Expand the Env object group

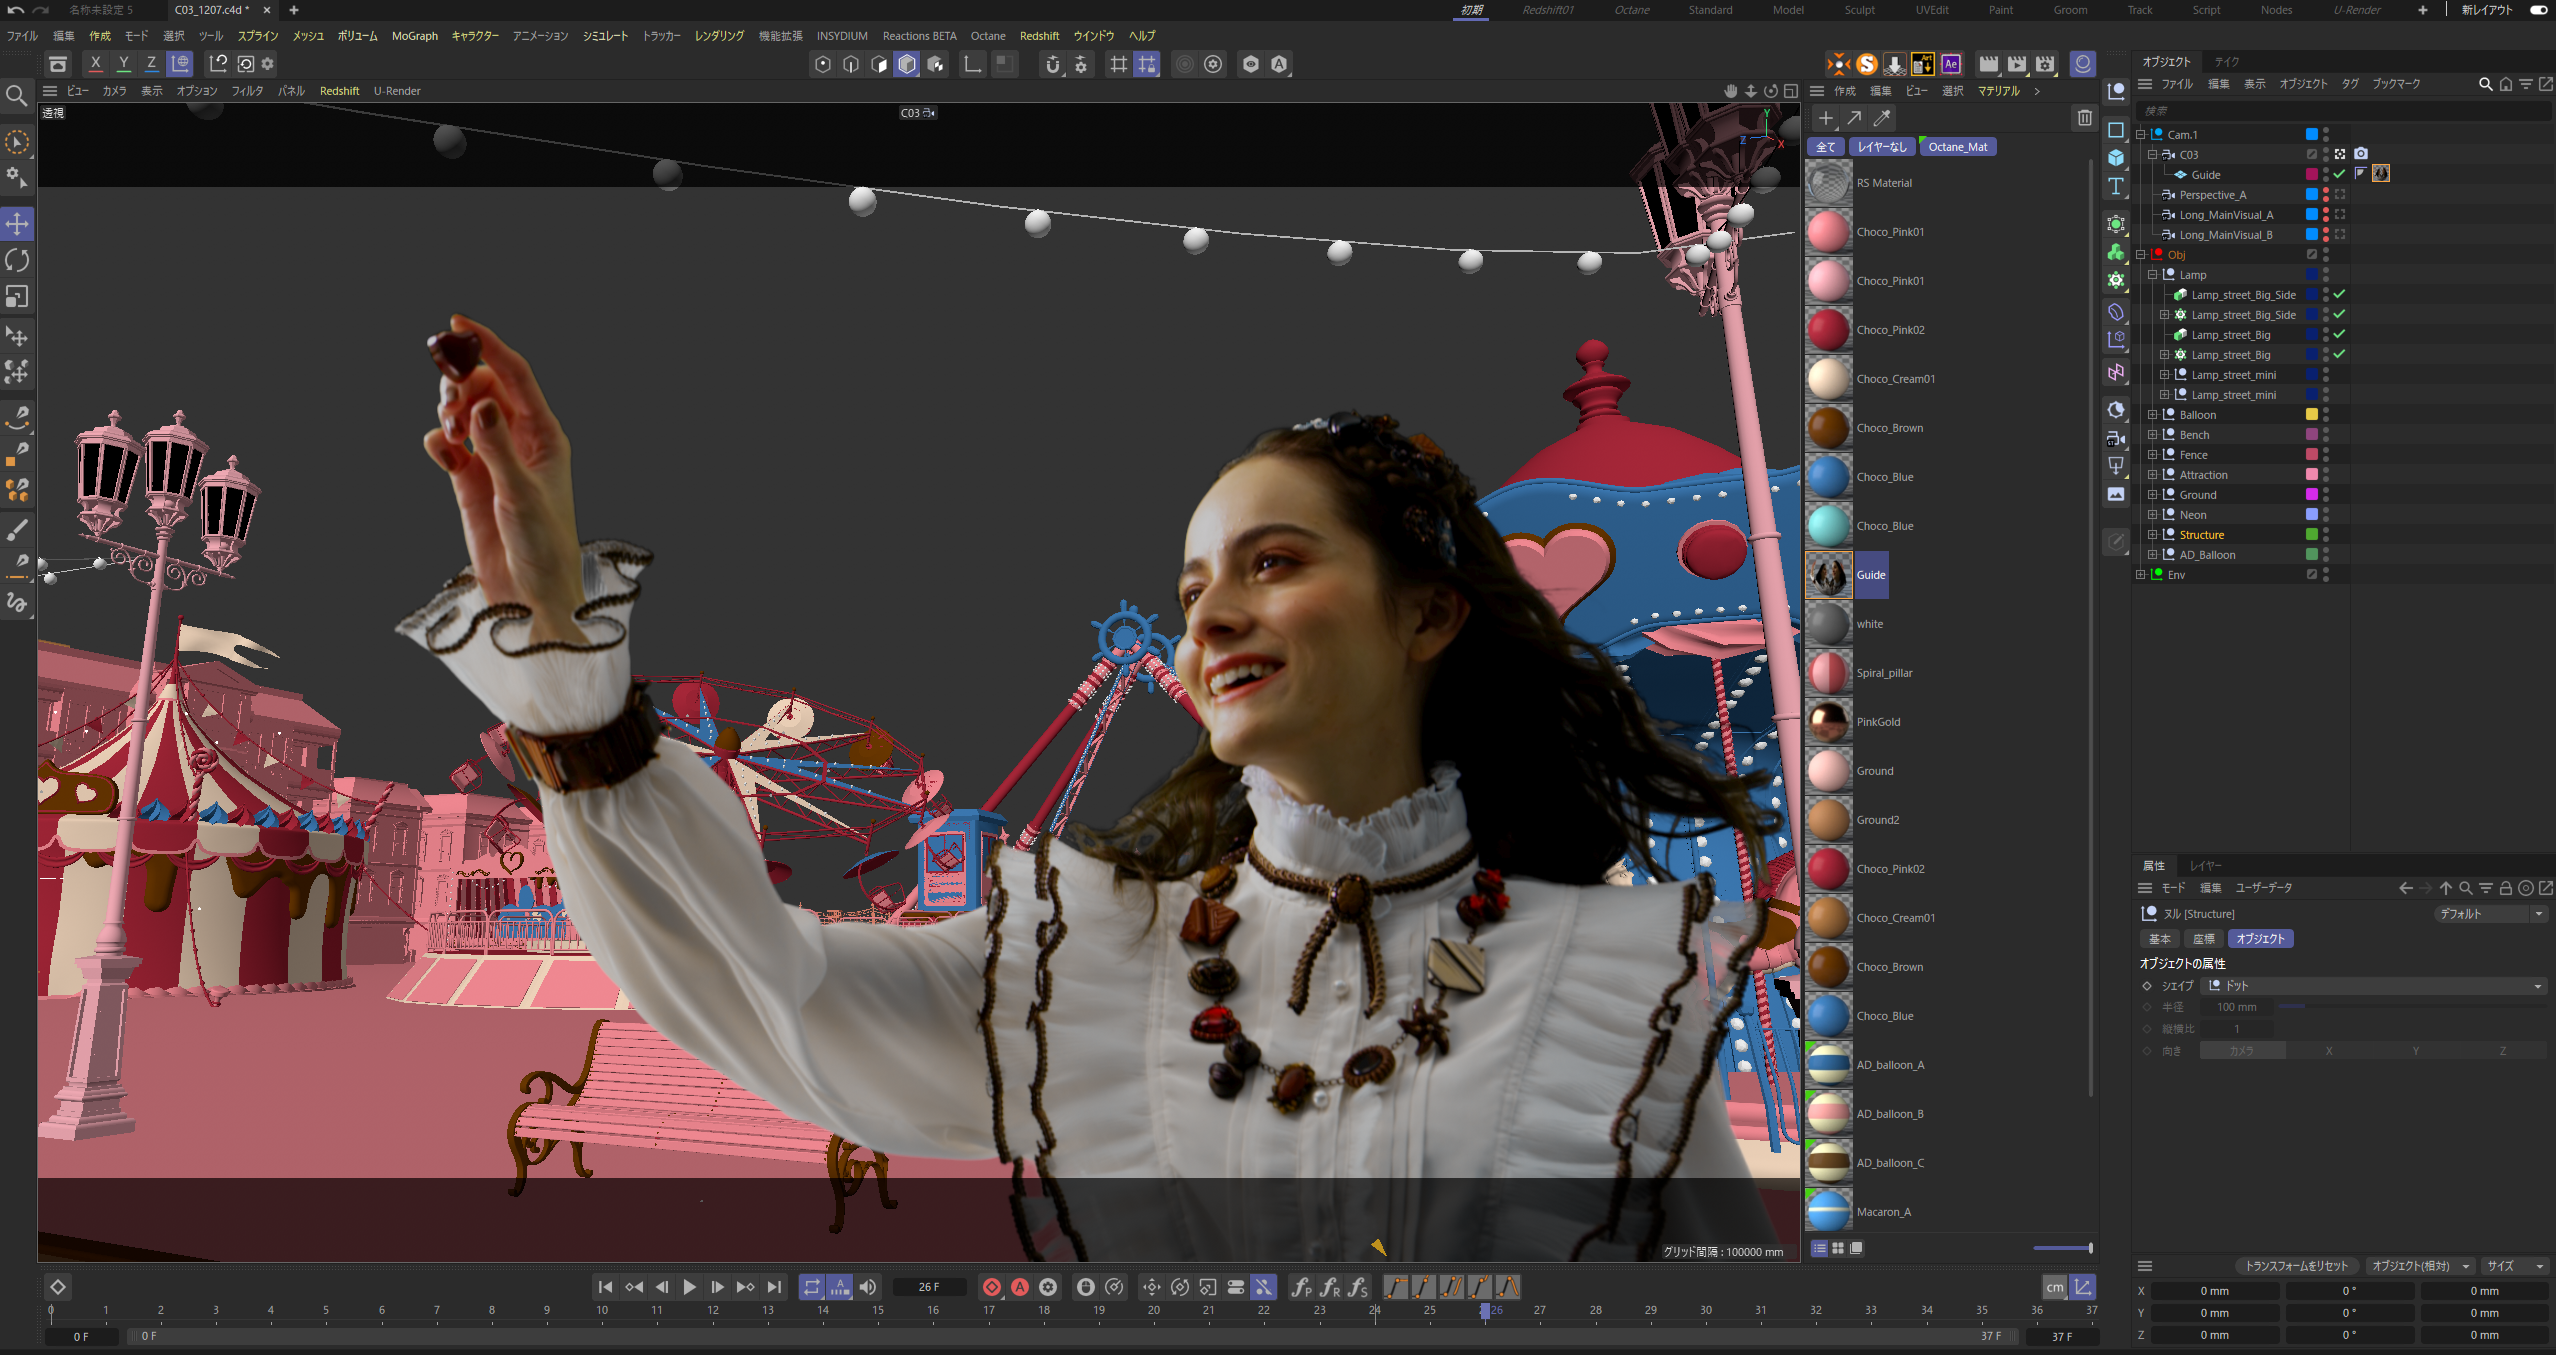pyautogui.click(x=2140, y=575)
